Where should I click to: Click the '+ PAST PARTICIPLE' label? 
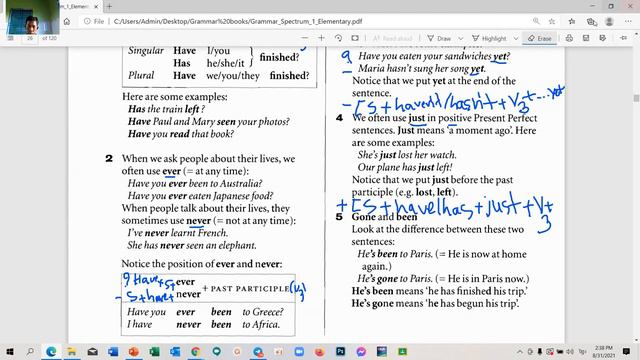coord(246,289)
